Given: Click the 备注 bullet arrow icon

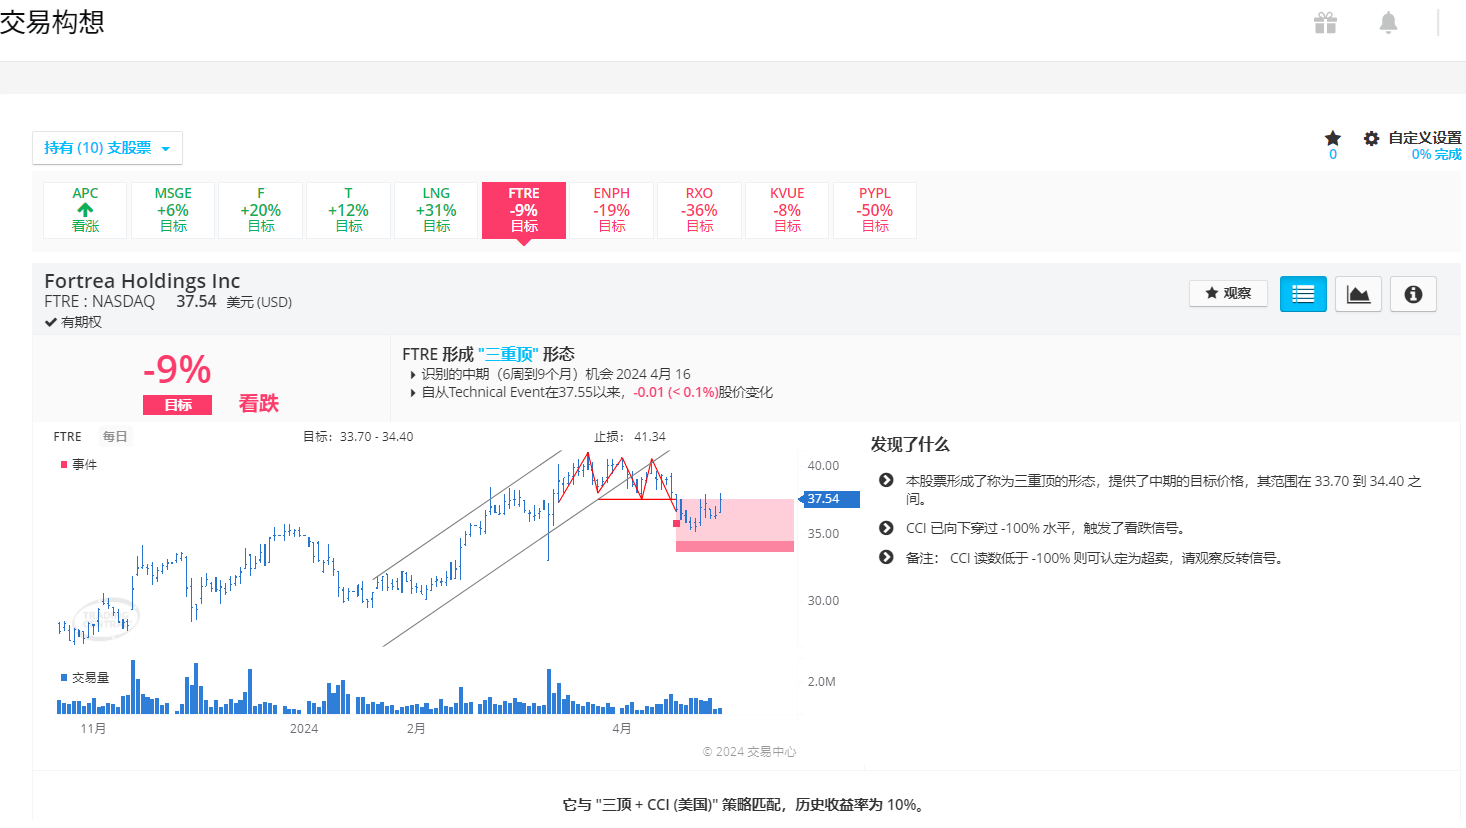Looking at the screenshot, I should [886, 558].
